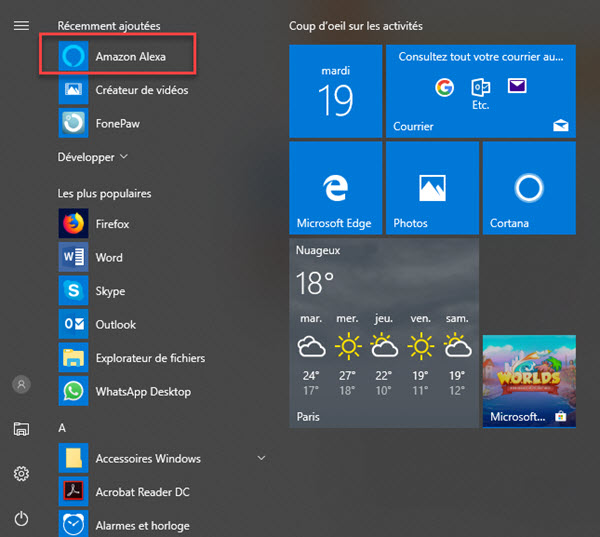Open the Settings gear icon
The image size is (600, 537).
(21, 474)
